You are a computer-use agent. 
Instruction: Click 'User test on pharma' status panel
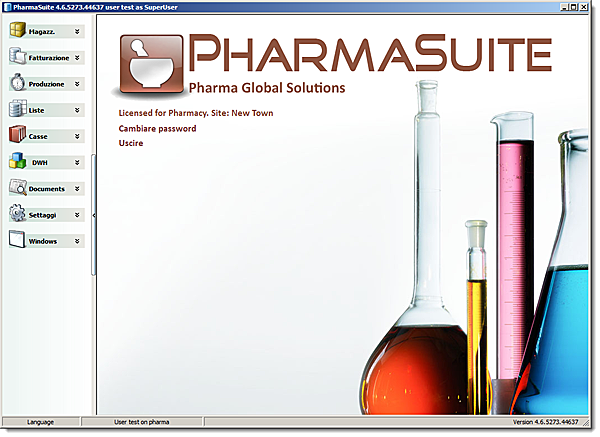pos(141,423)
